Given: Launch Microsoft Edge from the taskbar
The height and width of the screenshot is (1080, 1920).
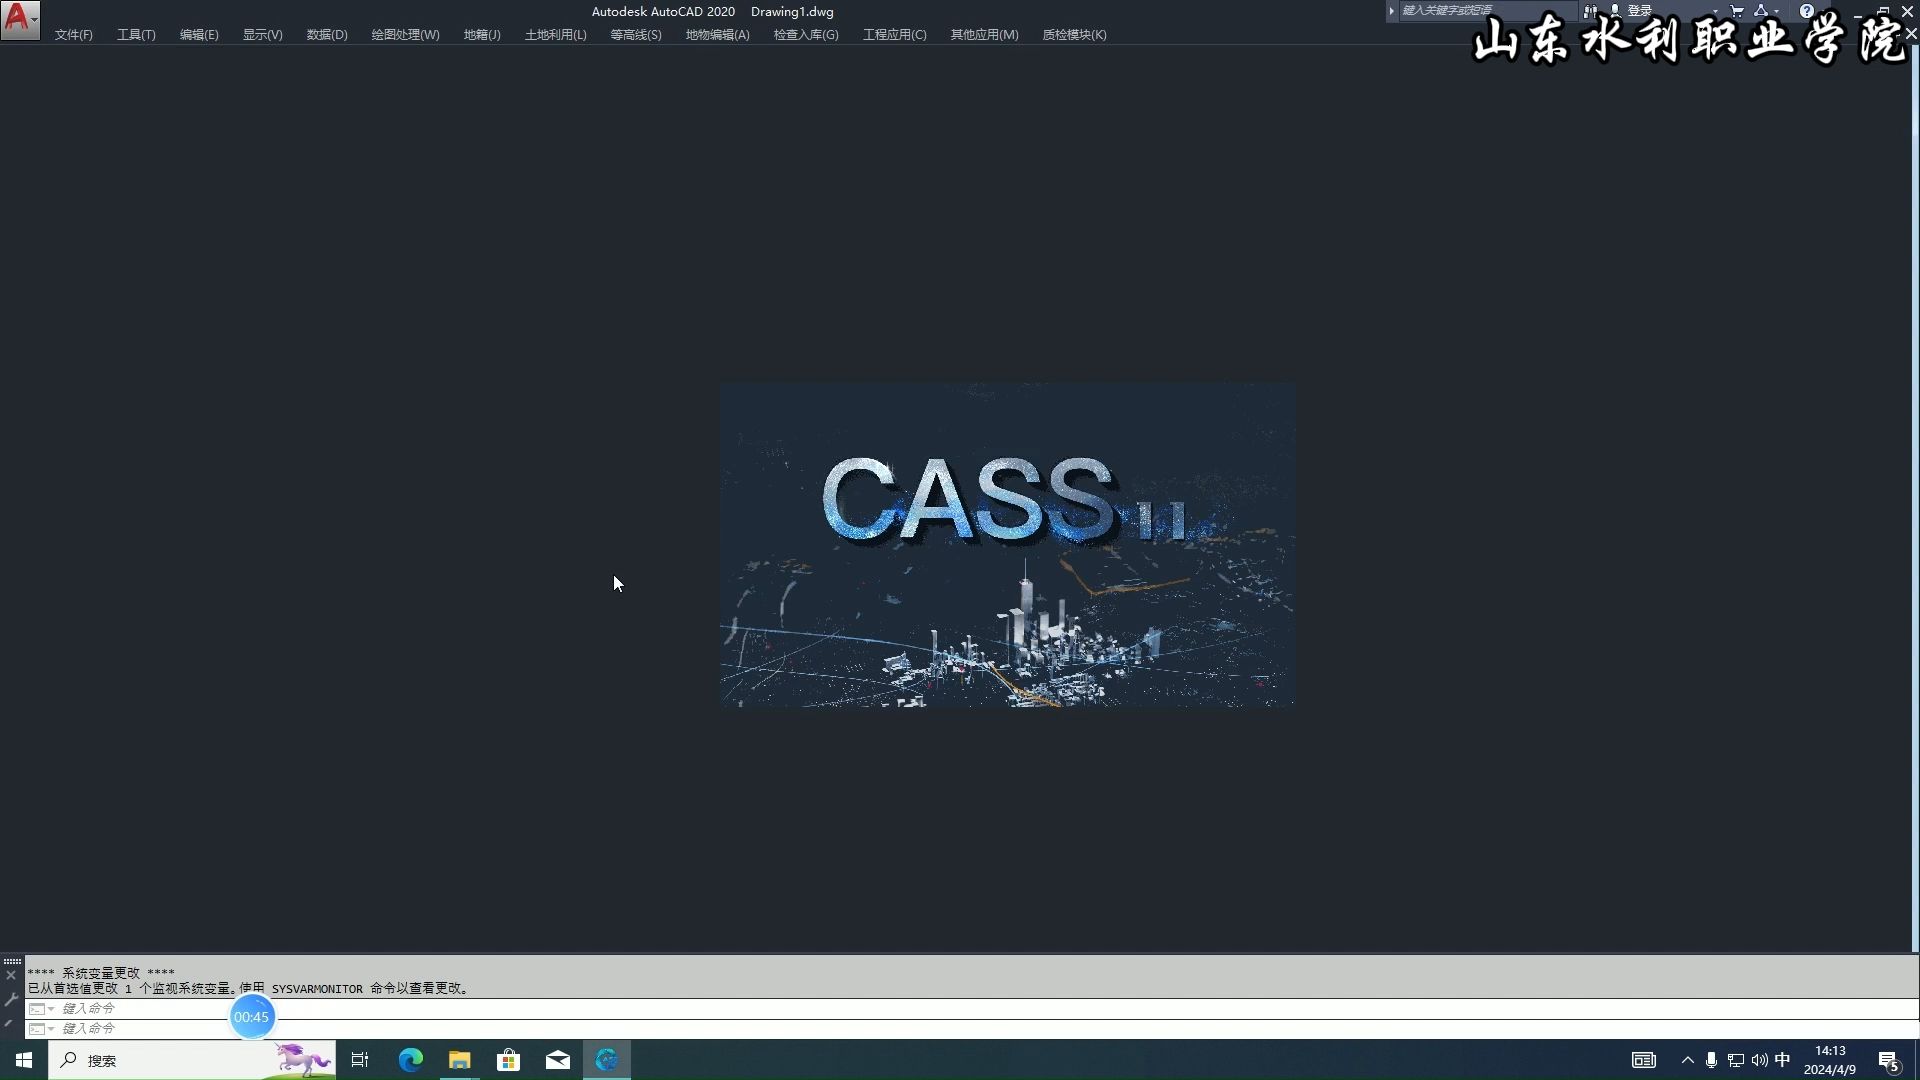Looking at the screenshot, I should [x=411, y=1060].
